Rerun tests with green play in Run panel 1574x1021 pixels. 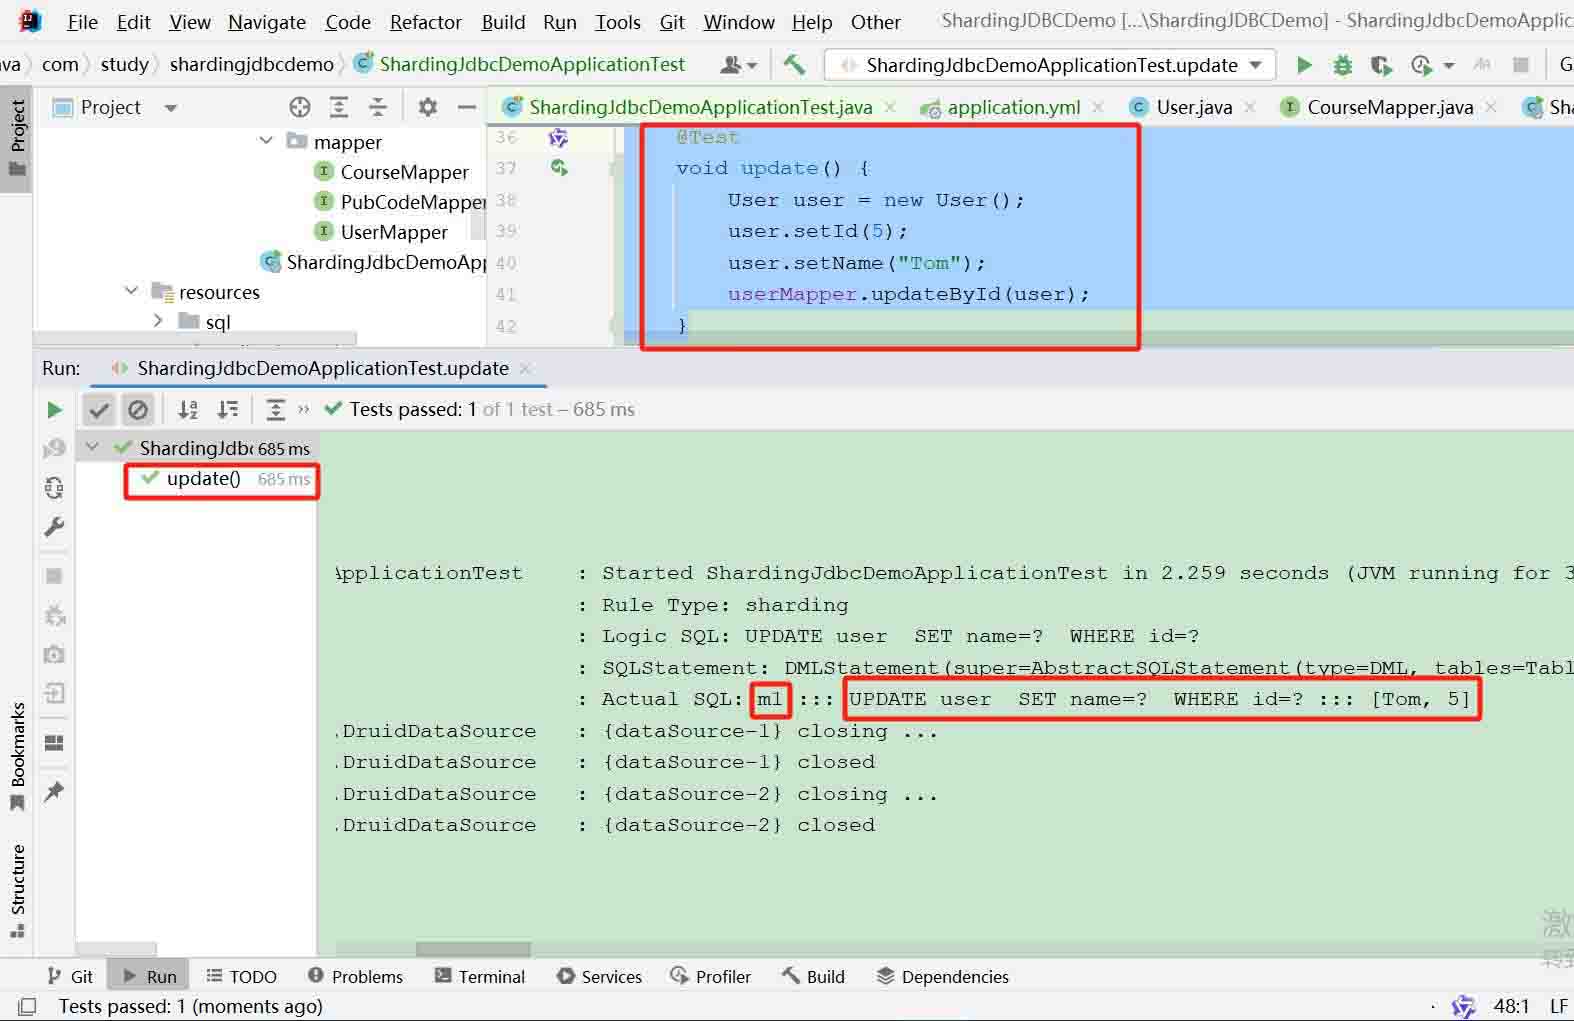(54, 409)
